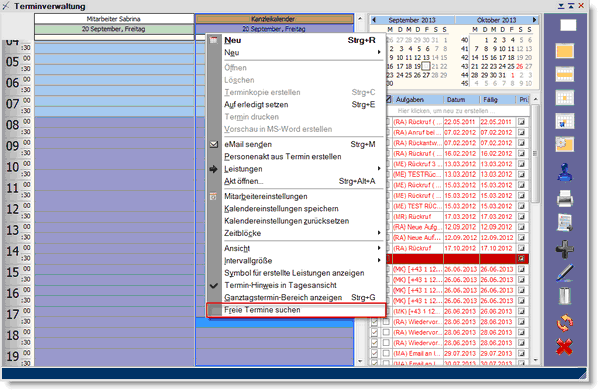599x391 pixels.
Task: Click priority icon in 17.10.2012 Rückruf row
Action: pos(521,248)
